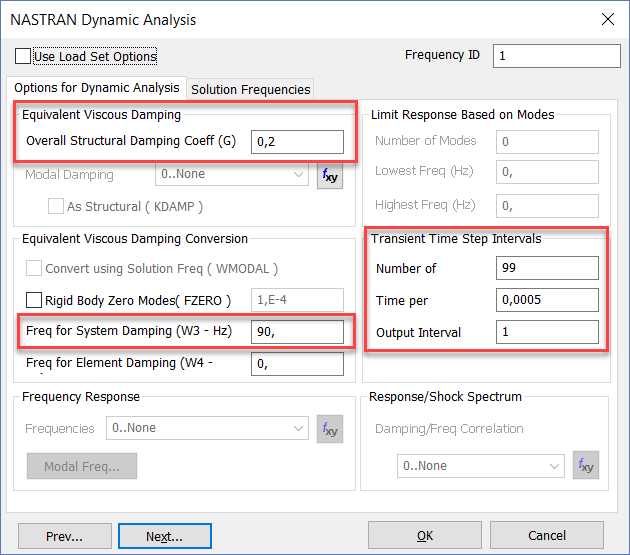The image size is (630, 555).
Task: Click the Limit Response Based on Modes label
Action: click(x=462, y=115)
